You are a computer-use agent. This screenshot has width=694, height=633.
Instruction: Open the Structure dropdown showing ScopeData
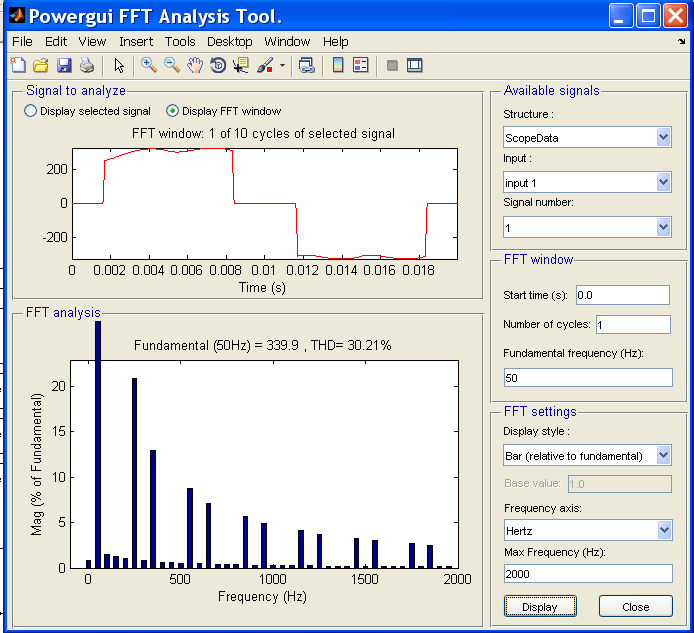[x=587, y=138]
